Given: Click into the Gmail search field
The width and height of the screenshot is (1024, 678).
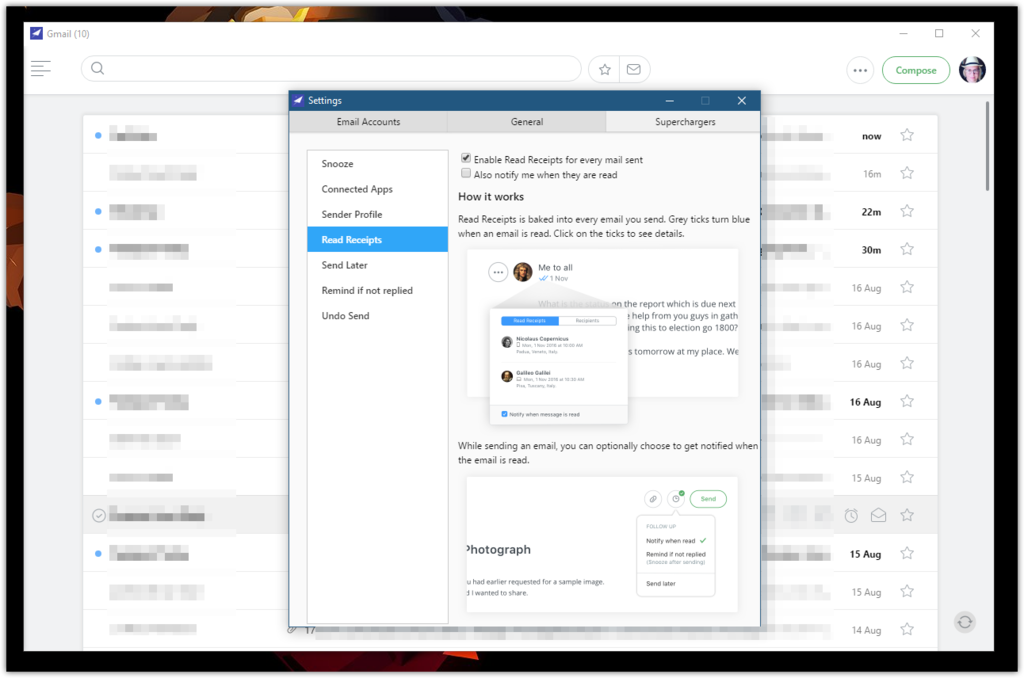Looking at the screenshot, I should click(x=331, y=69).
